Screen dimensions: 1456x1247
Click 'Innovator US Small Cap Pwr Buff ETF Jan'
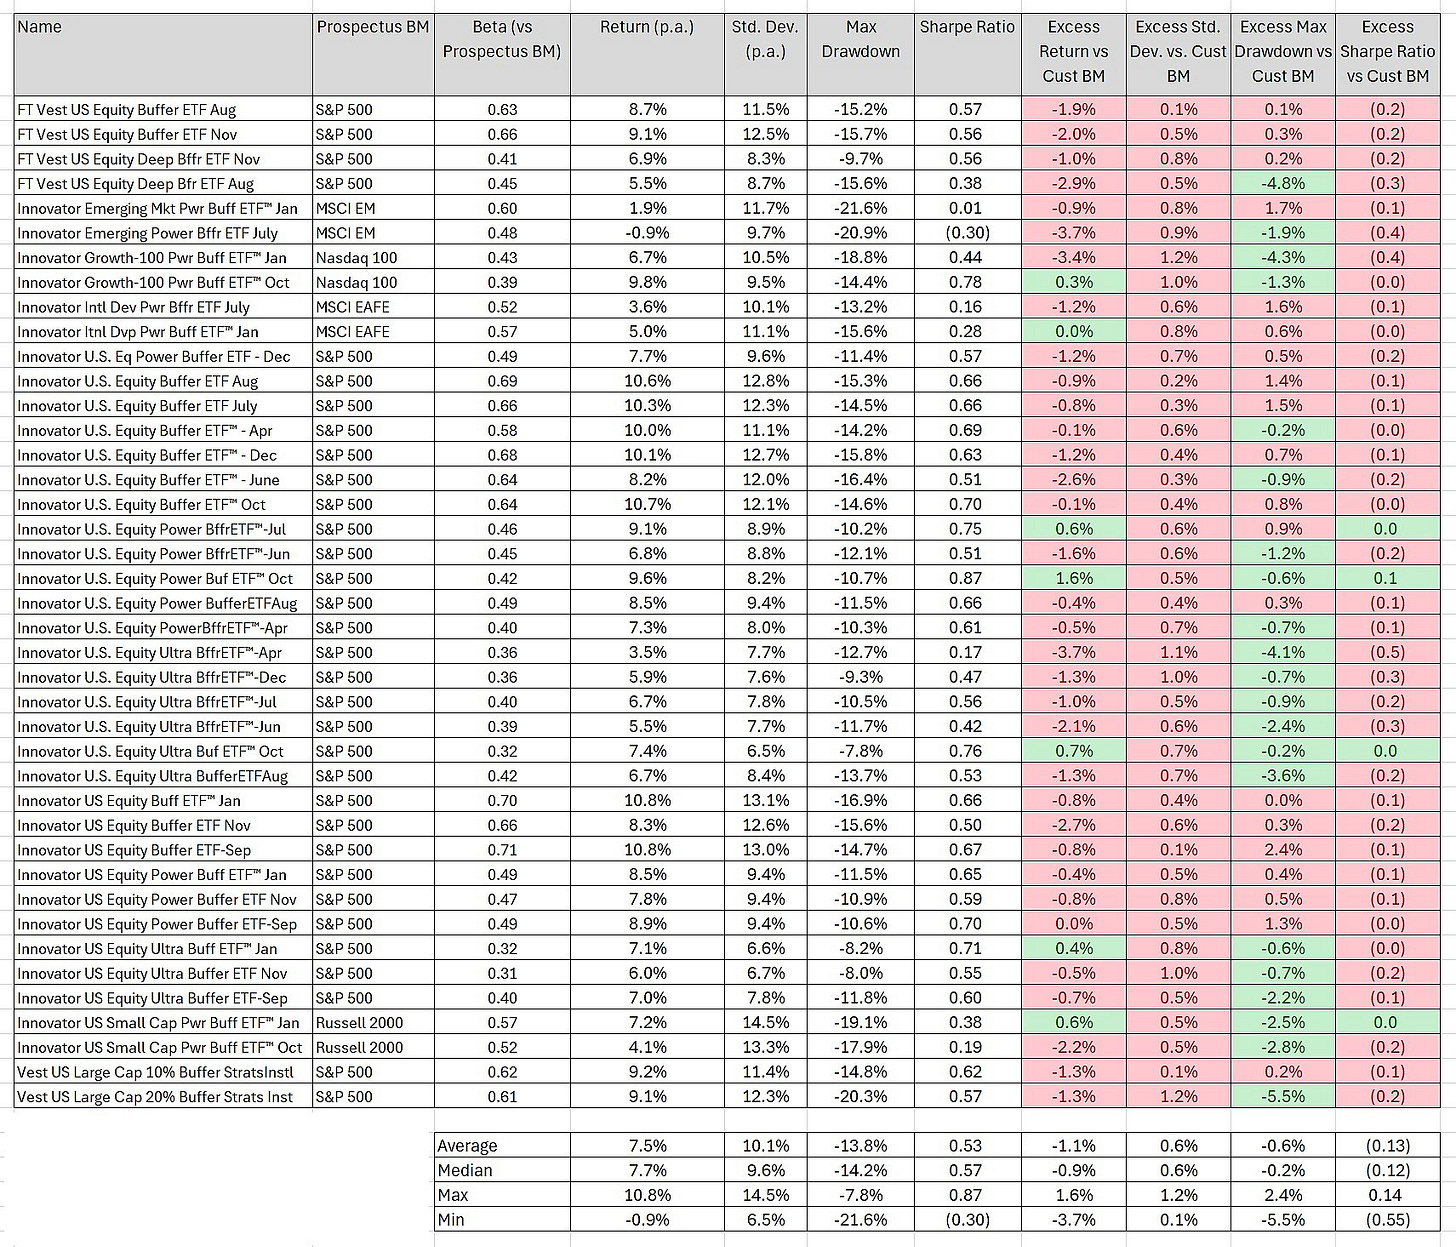(x=163, y=1022)
